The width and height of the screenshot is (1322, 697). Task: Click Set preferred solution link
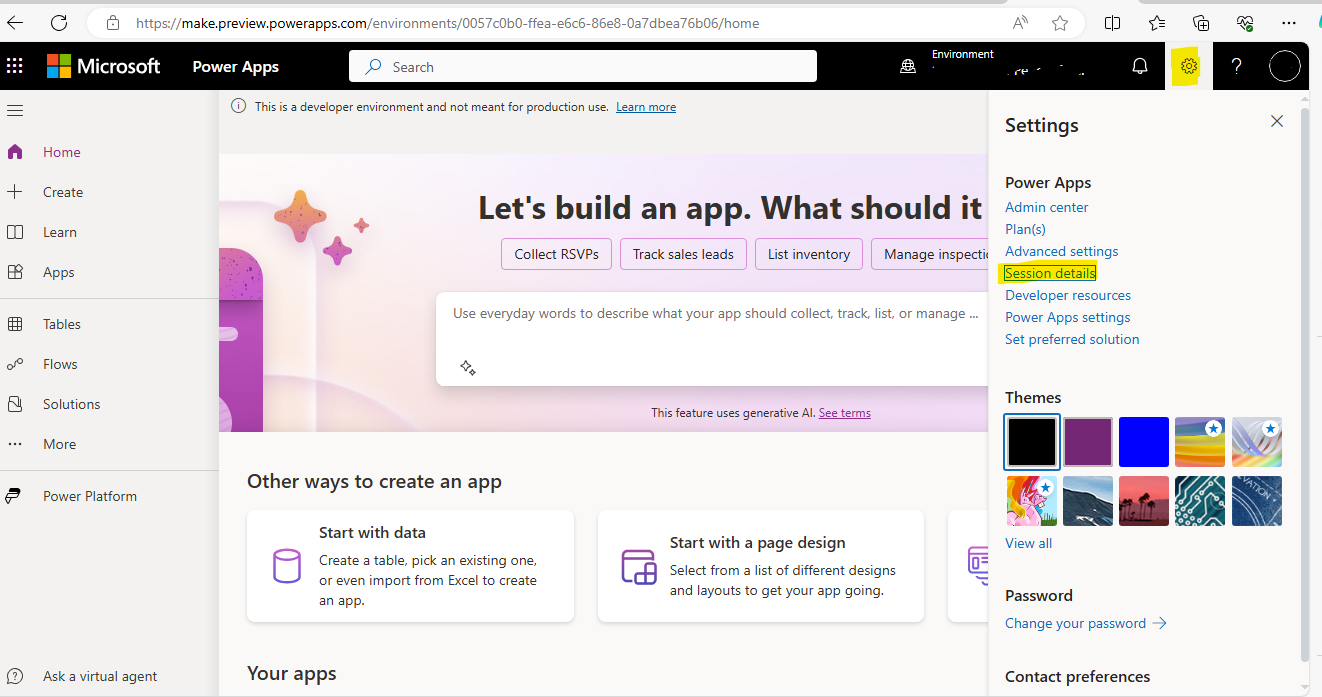coord(1072,339)
